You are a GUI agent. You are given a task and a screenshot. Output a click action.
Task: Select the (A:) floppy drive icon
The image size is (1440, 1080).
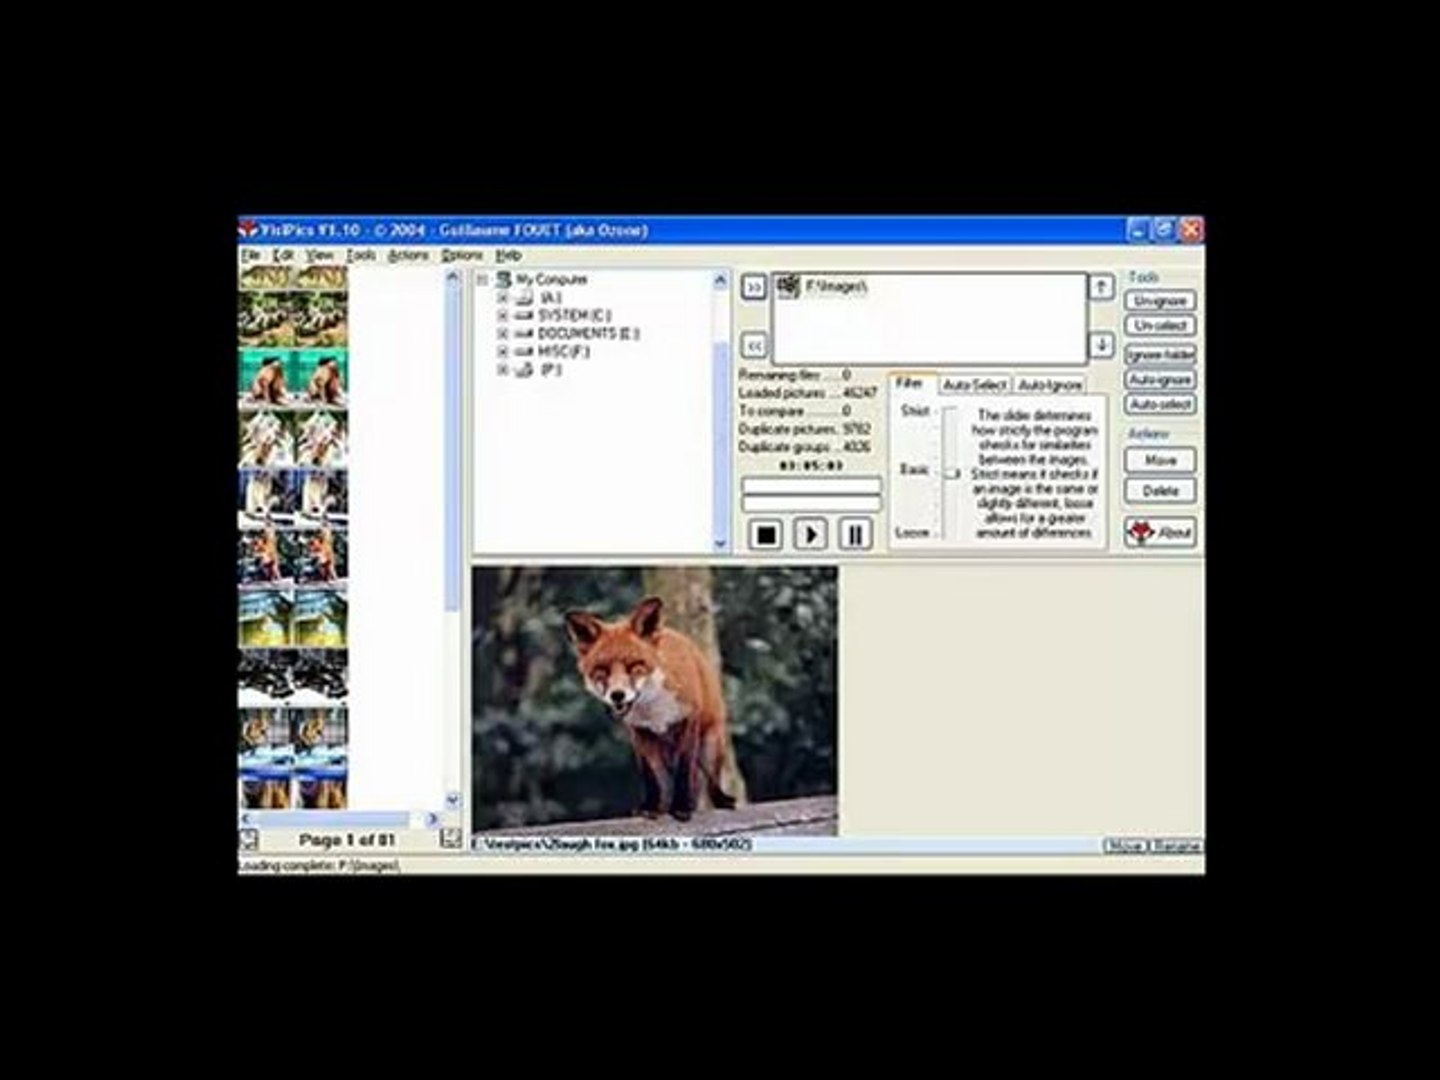(524, 298)
